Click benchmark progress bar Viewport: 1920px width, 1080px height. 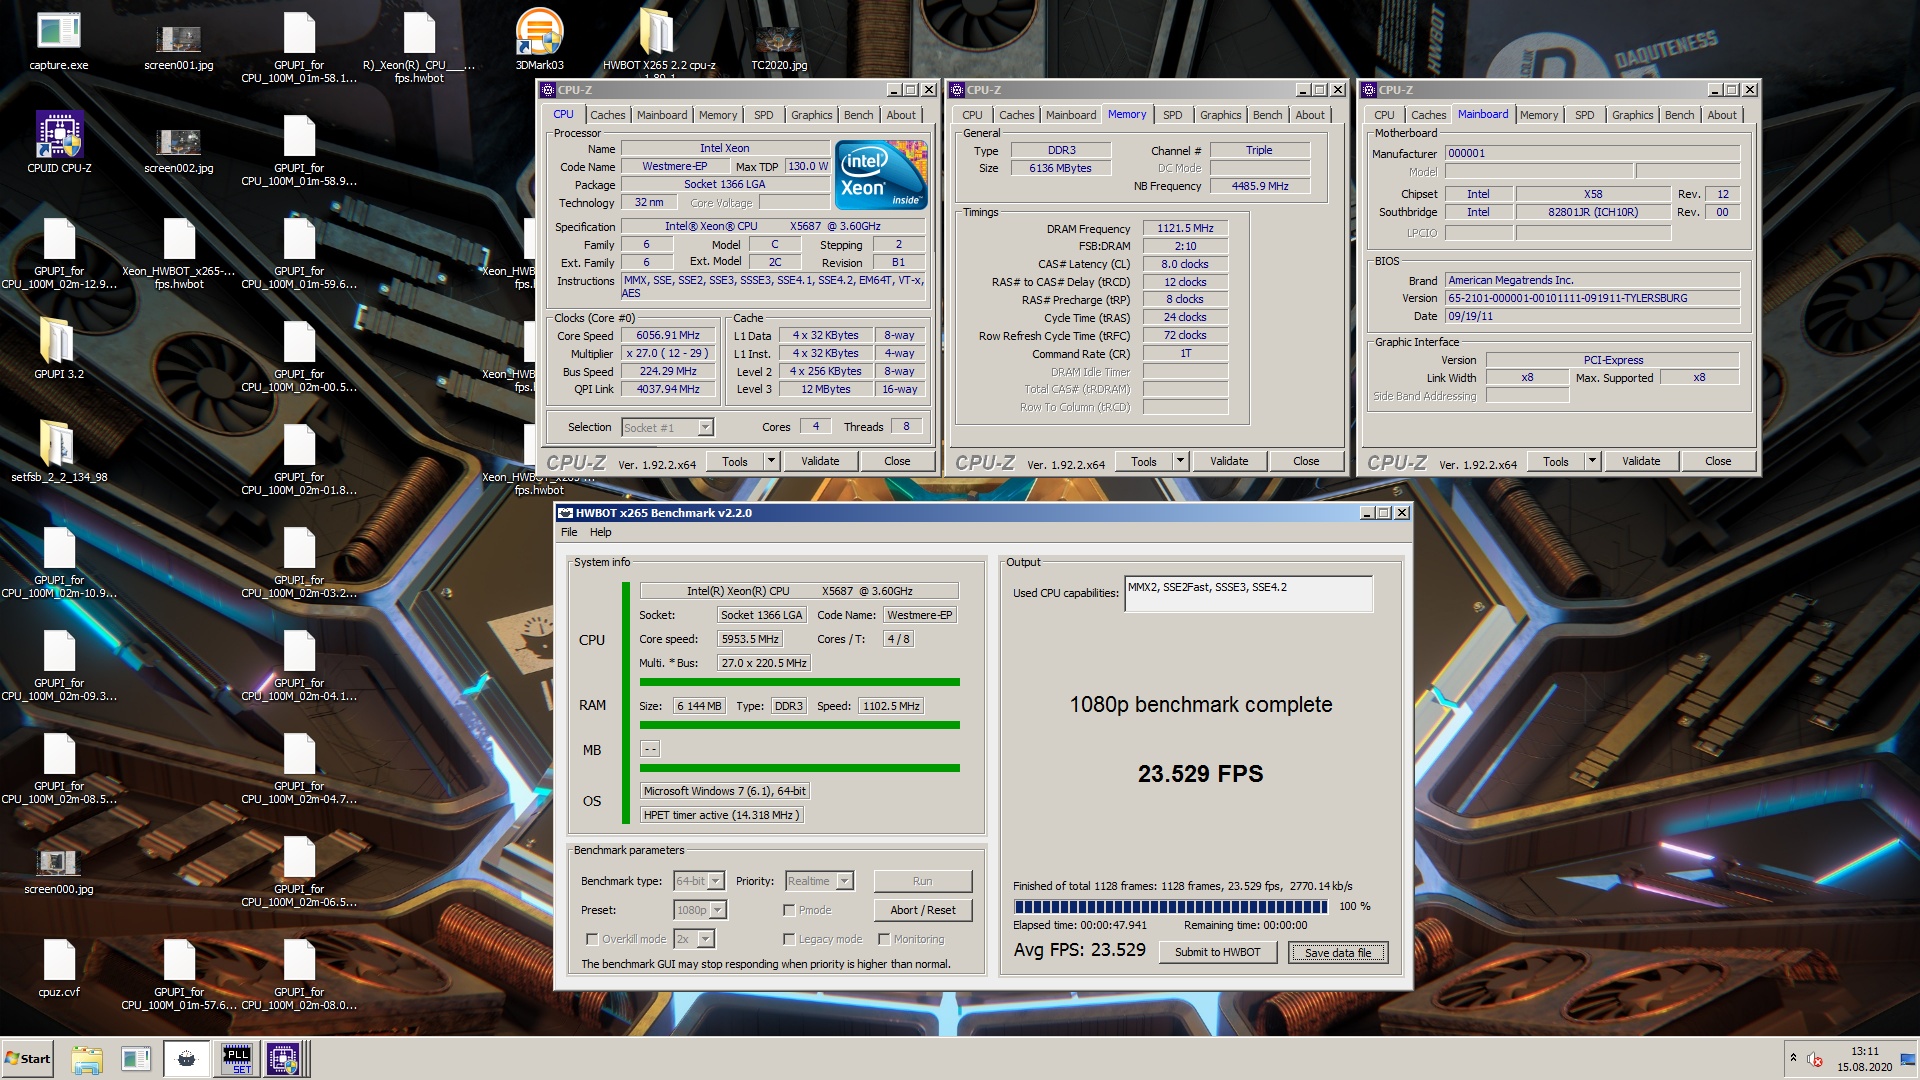pos(1170,907)
